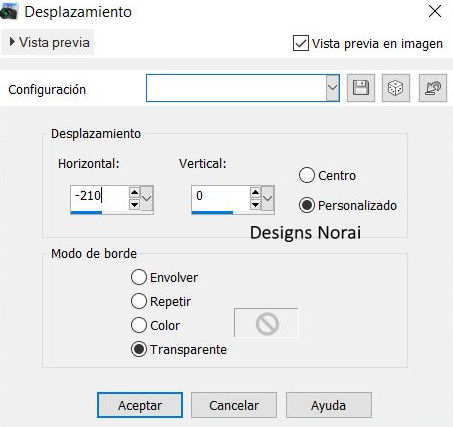Click the randomize parameters dice icon
Screen dimensions: 453x427
[x=396, y=88]
